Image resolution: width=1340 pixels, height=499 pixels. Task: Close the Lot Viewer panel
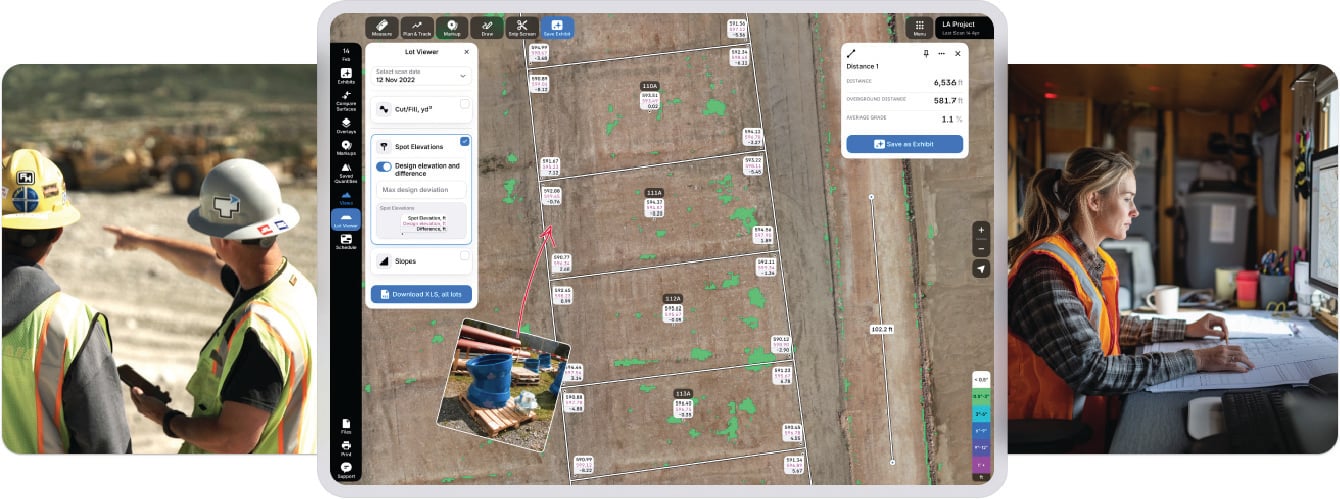pos(466,51)
